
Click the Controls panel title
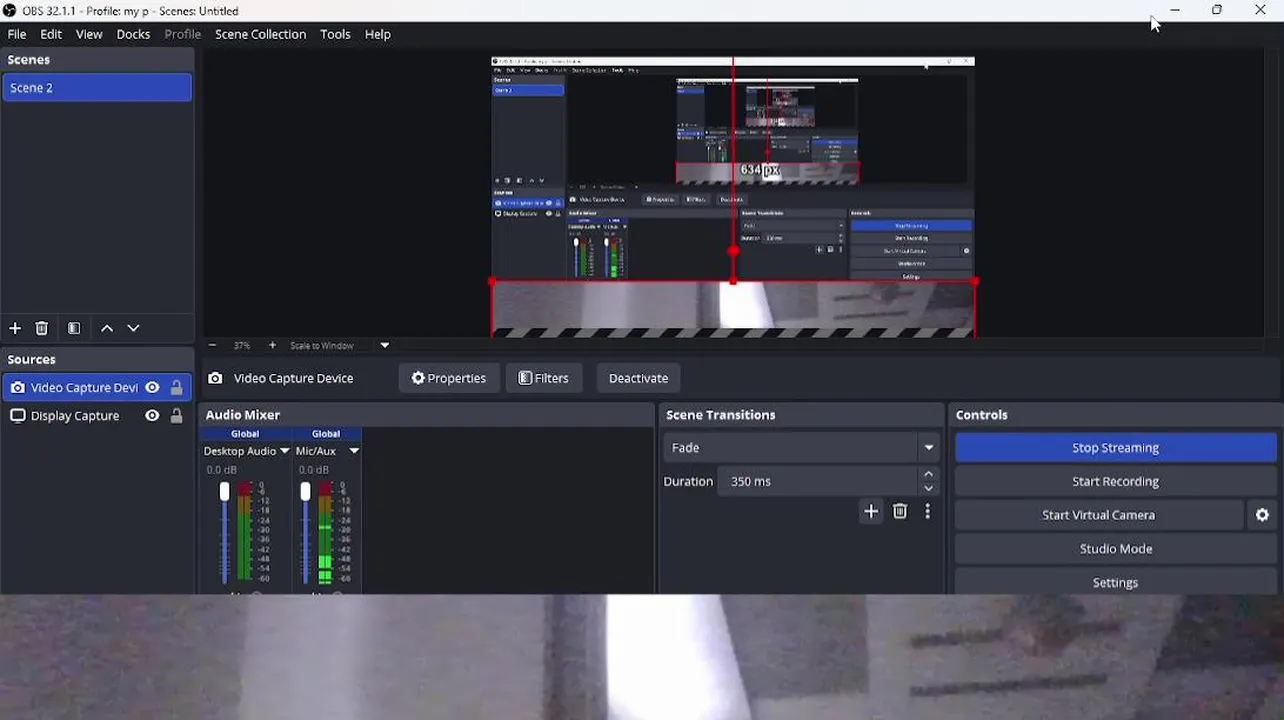coord(982,415)
